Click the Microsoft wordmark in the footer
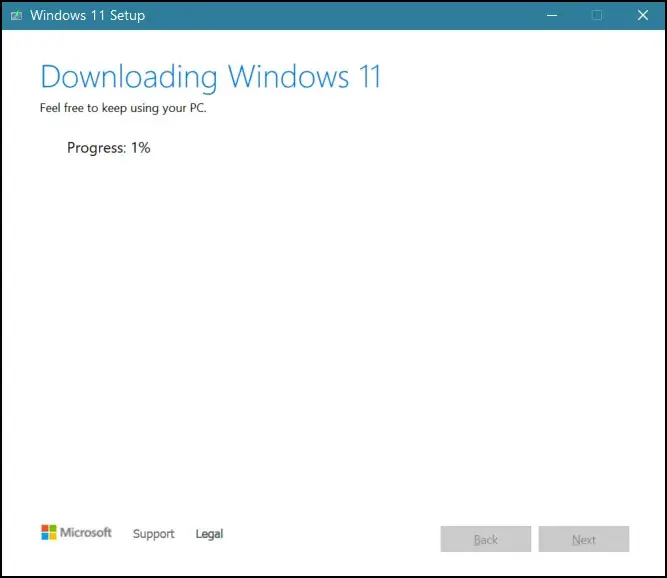 [x=86, y=533]
